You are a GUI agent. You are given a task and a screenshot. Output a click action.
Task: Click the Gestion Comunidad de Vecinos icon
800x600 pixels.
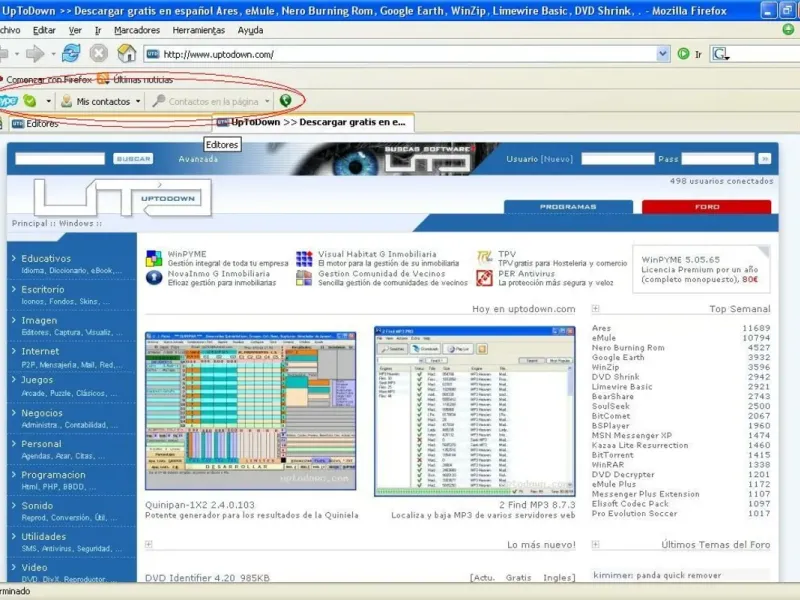click(x=304, y=278)
